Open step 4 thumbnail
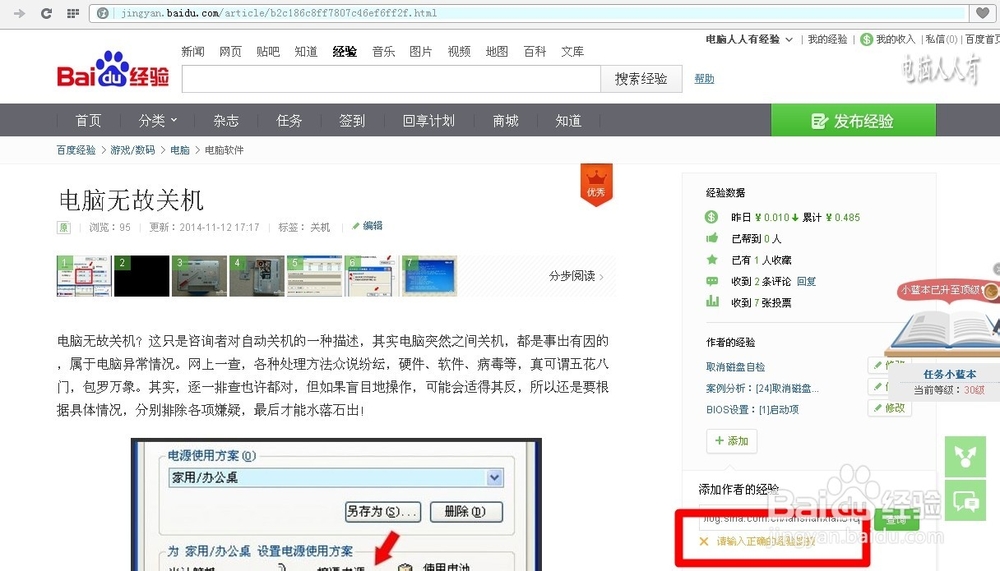The width and height of the screenshot is (1000, 571). pyautogui.click(x=256, y=276)
